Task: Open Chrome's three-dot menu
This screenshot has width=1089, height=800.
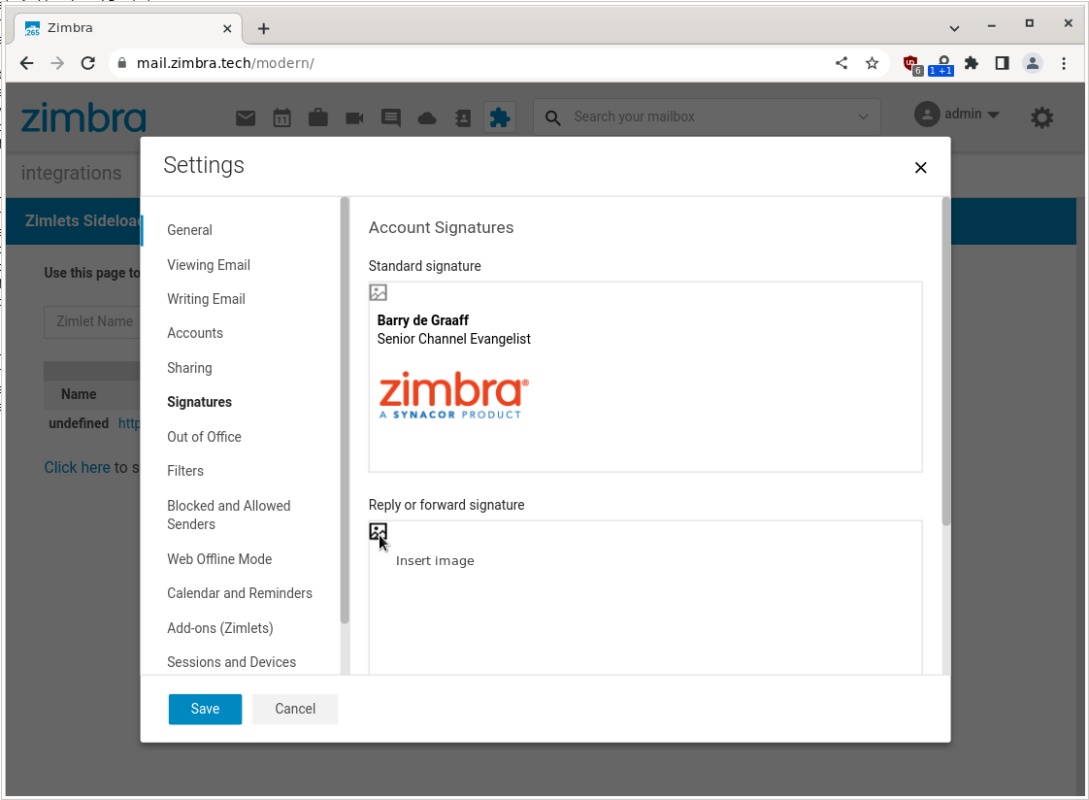Action: point(1064,63)
